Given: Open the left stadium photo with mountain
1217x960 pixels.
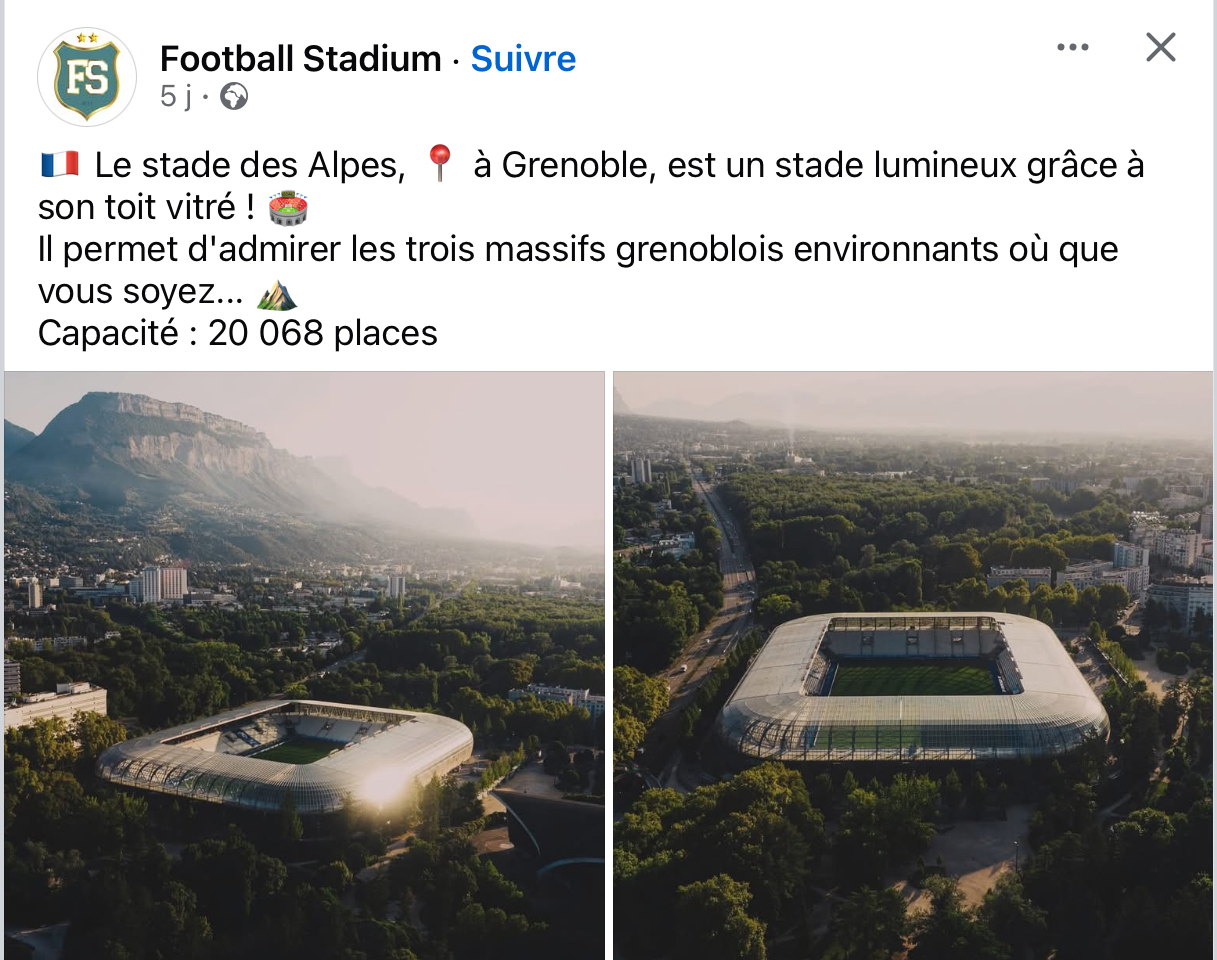Looking at the screenshot, I should pyautogui.click(x=304, y=665).
